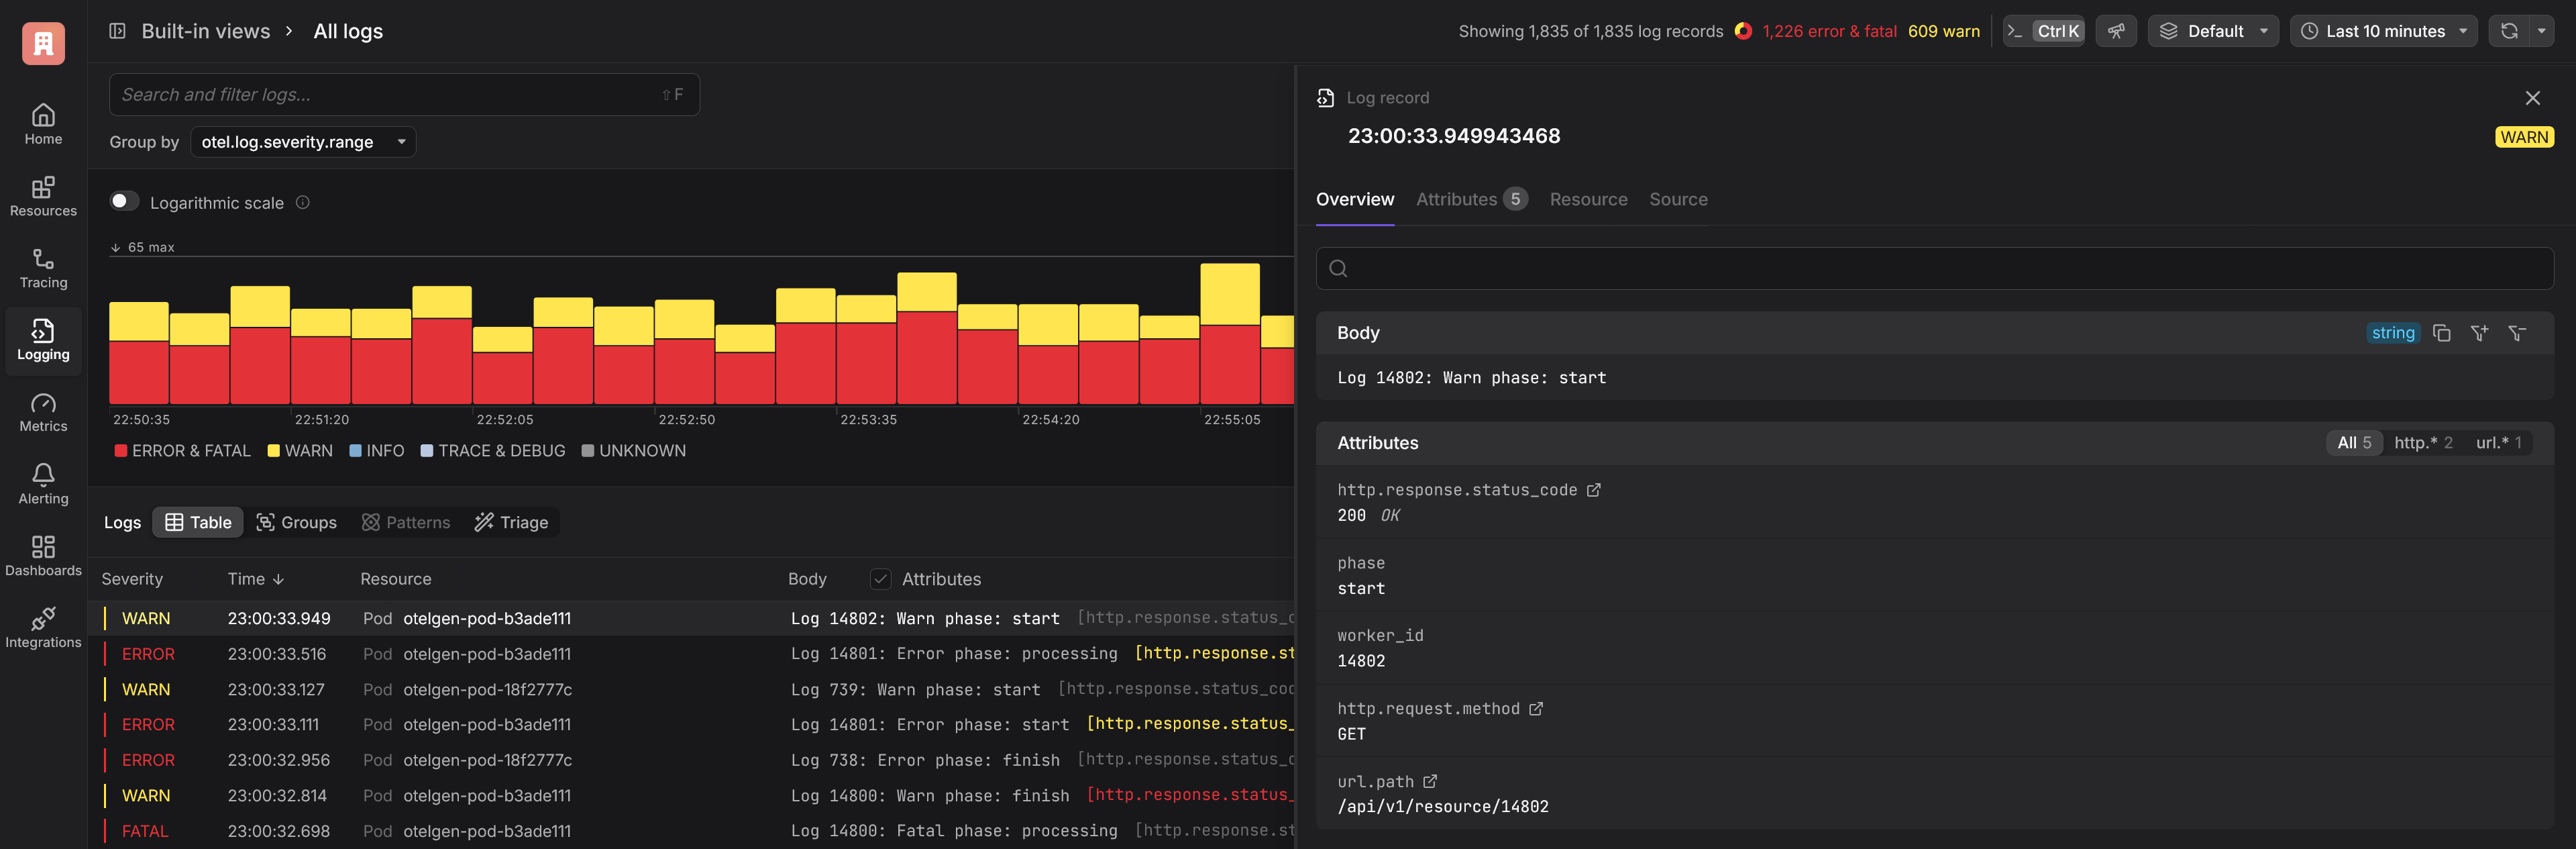Open Integrations plug icon
Image resolution: width=2576 pixels, height=849 pixels.
pyautogui.click(x=43, y=618)
